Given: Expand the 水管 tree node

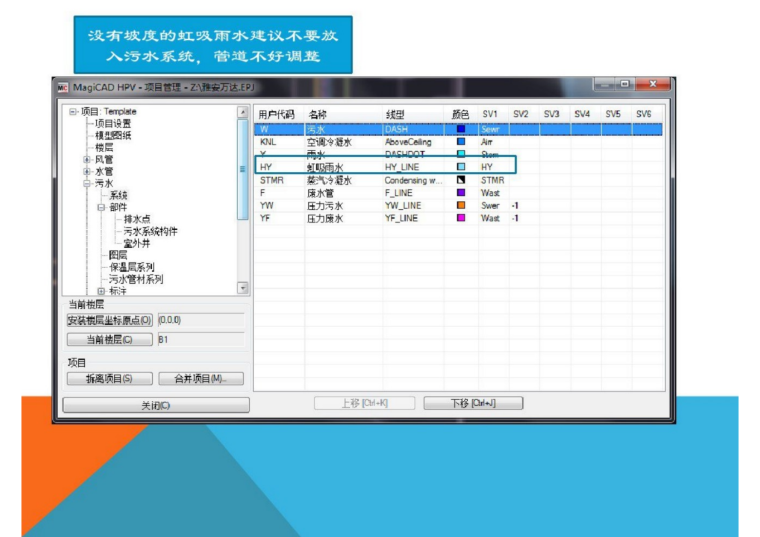Looking at the screenshot, I should 87,172.
